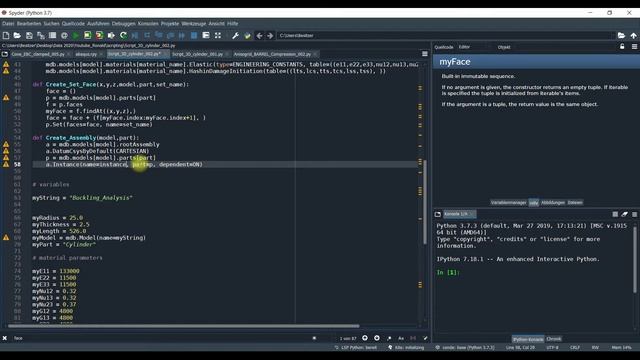Open the Datei menu
Screen dimensions: 640x360
click(x=8, y=24)
